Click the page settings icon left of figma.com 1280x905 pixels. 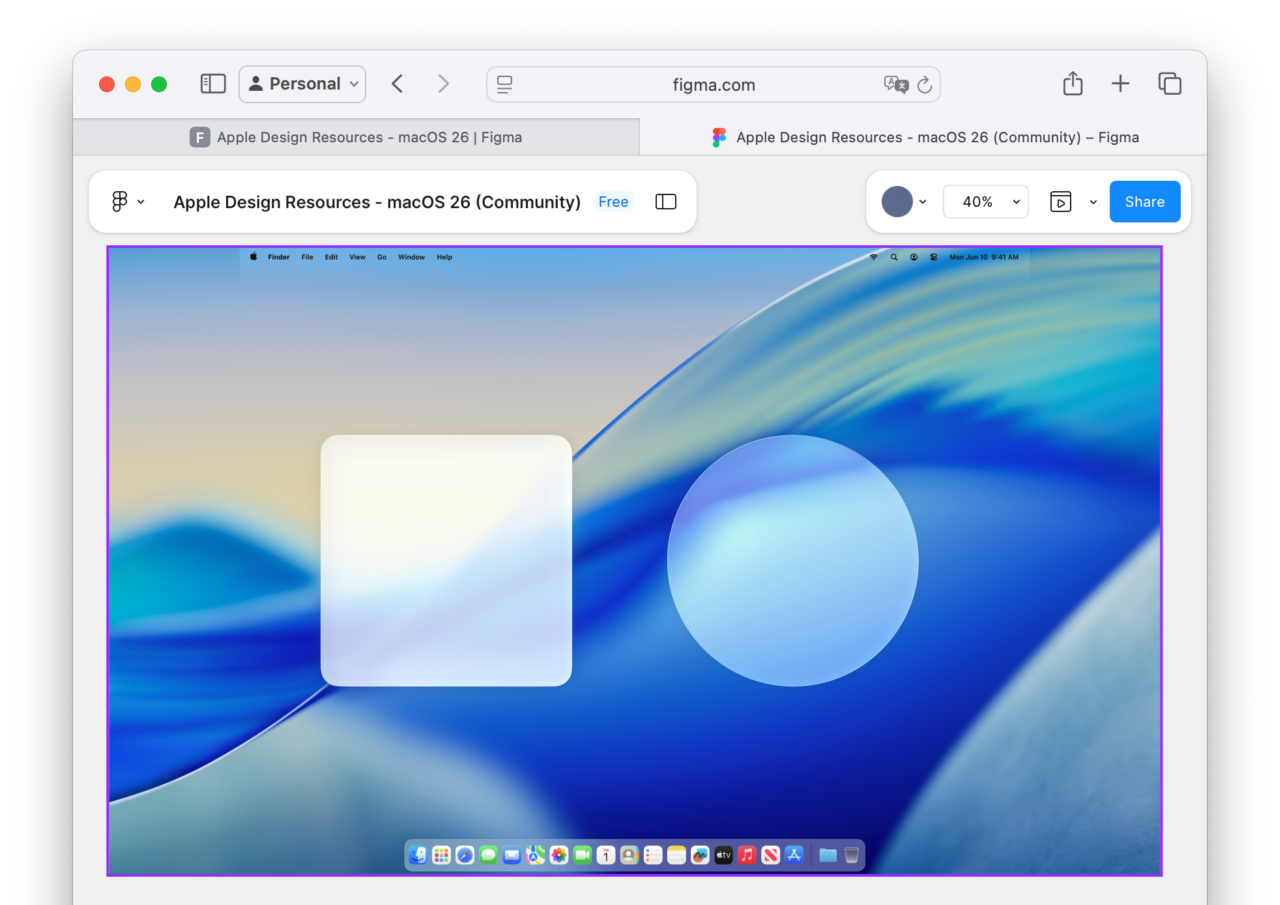point(504,84)
